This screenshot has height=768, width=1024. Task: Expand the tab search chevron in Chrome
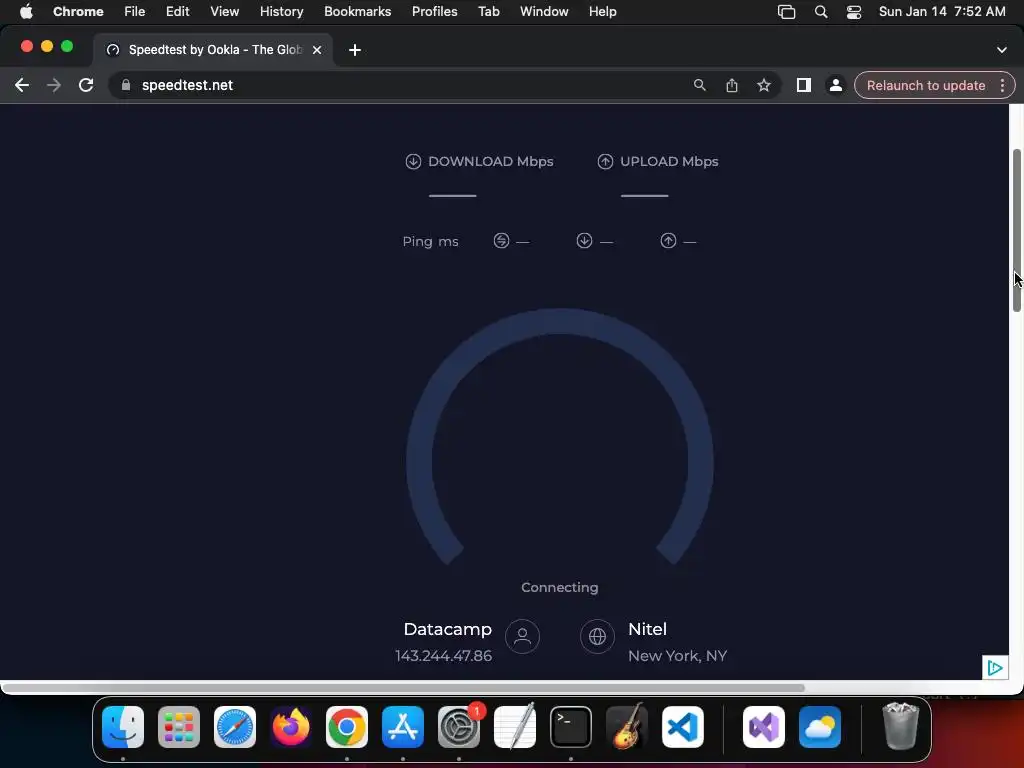pyautogui.click(x=1001, y=50)
